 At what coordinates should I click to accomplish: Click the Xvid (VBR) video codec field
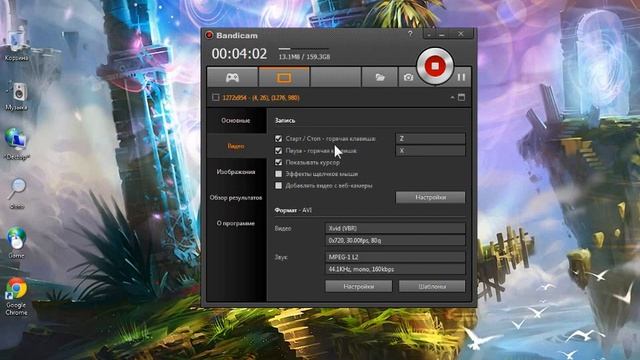coord(395,228)
